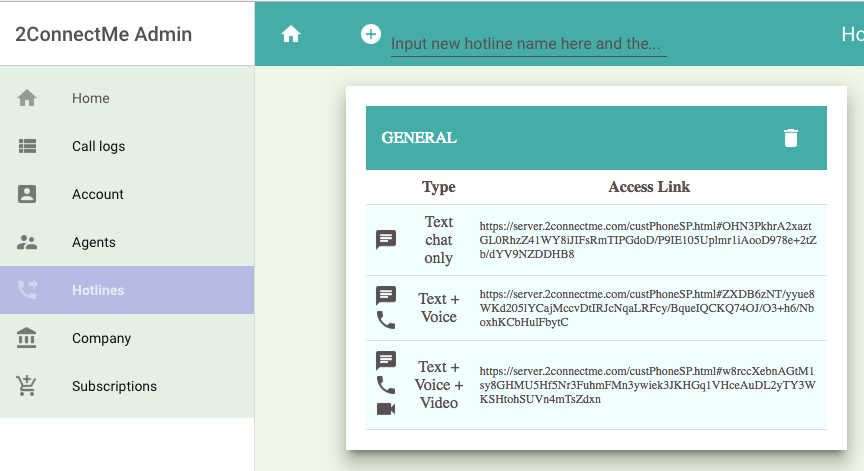Click the add hotline plus icon

click(370, 34)
